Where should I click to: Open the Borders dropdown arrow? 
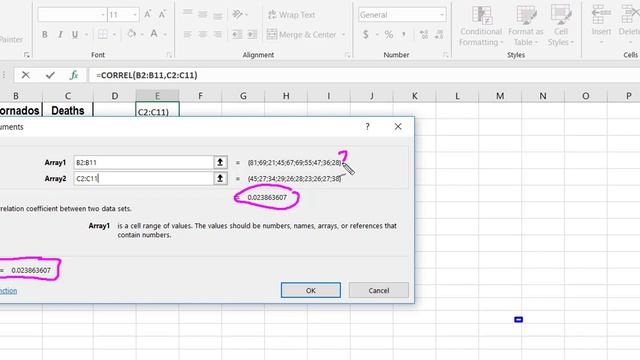pos(115,35)
